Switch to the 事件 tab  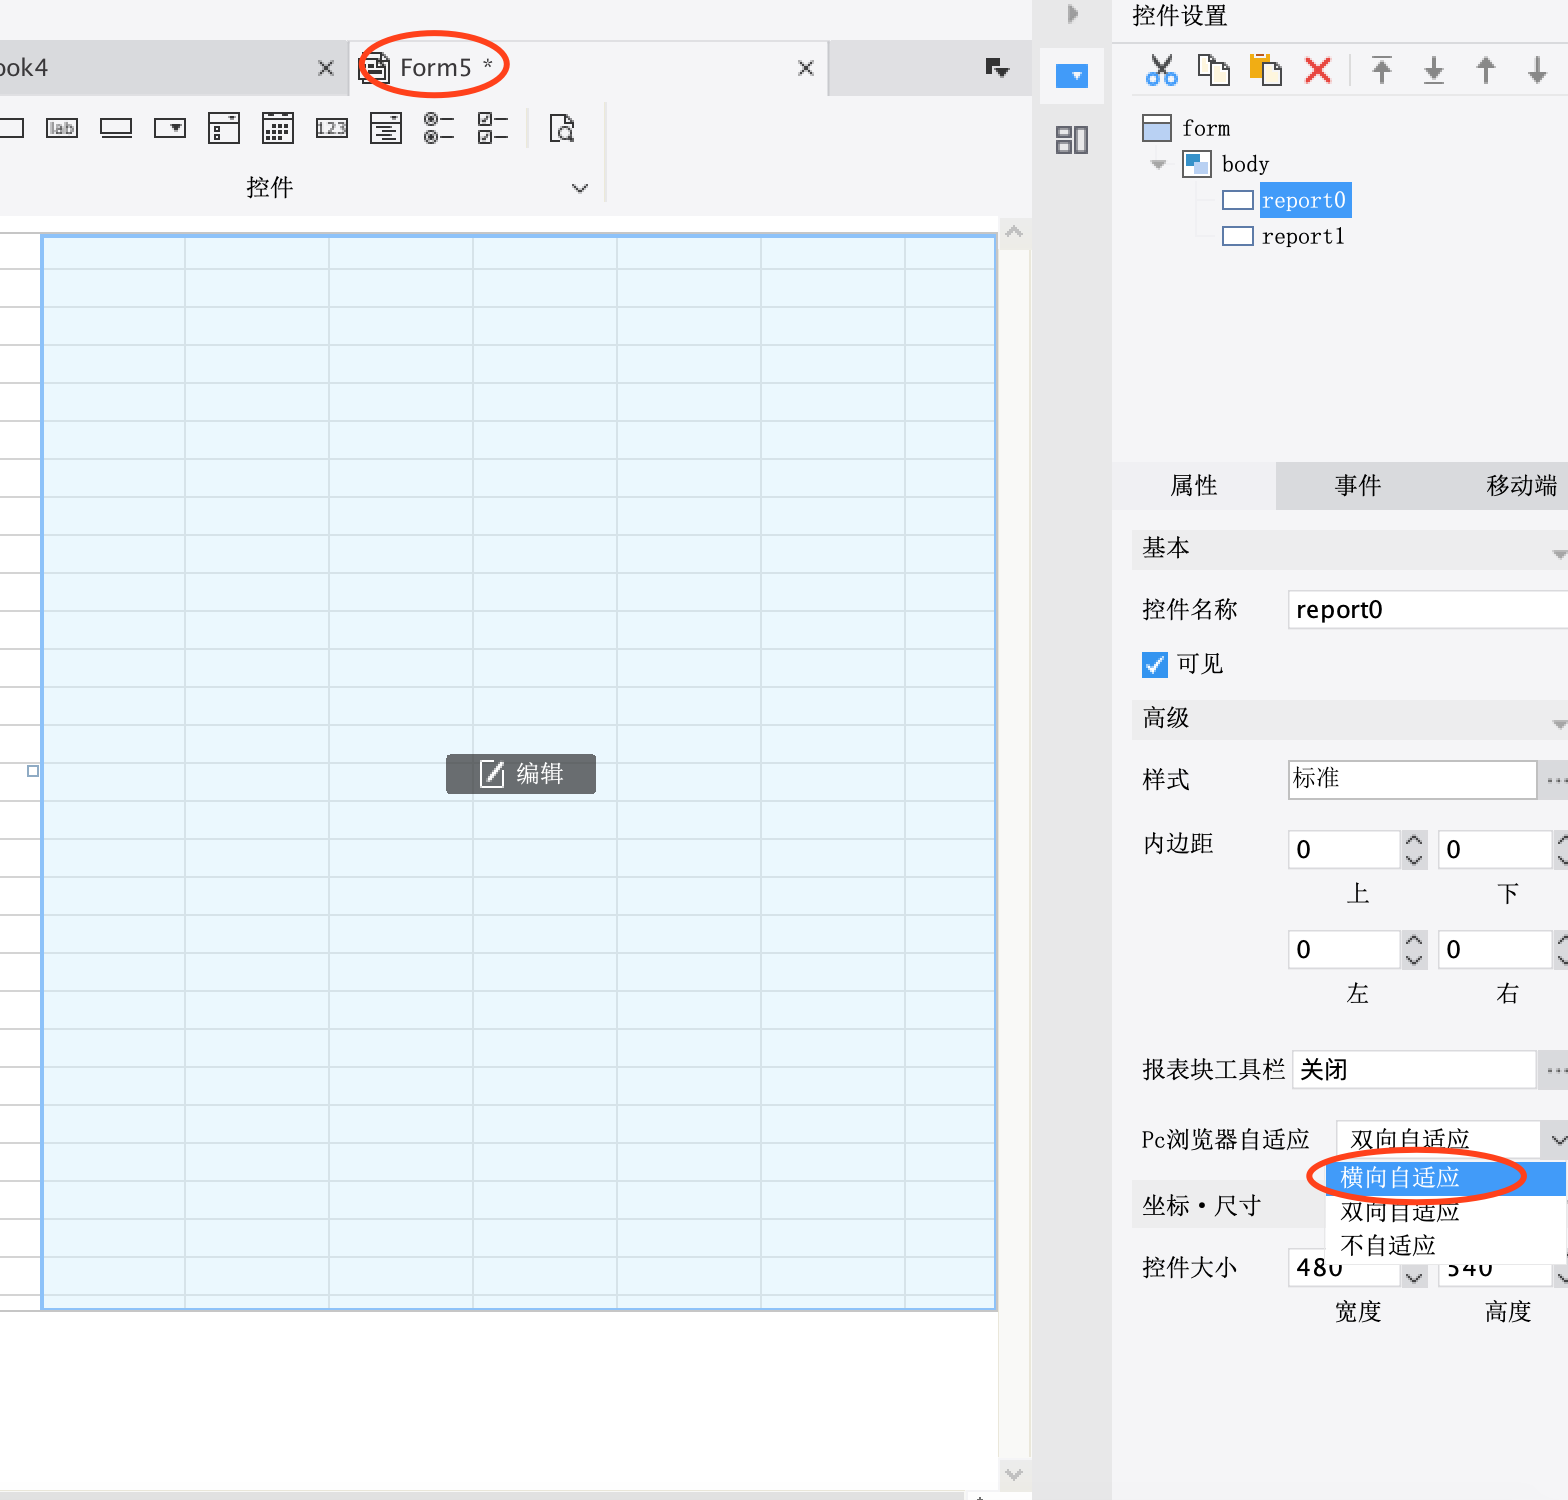point(1357,486)
